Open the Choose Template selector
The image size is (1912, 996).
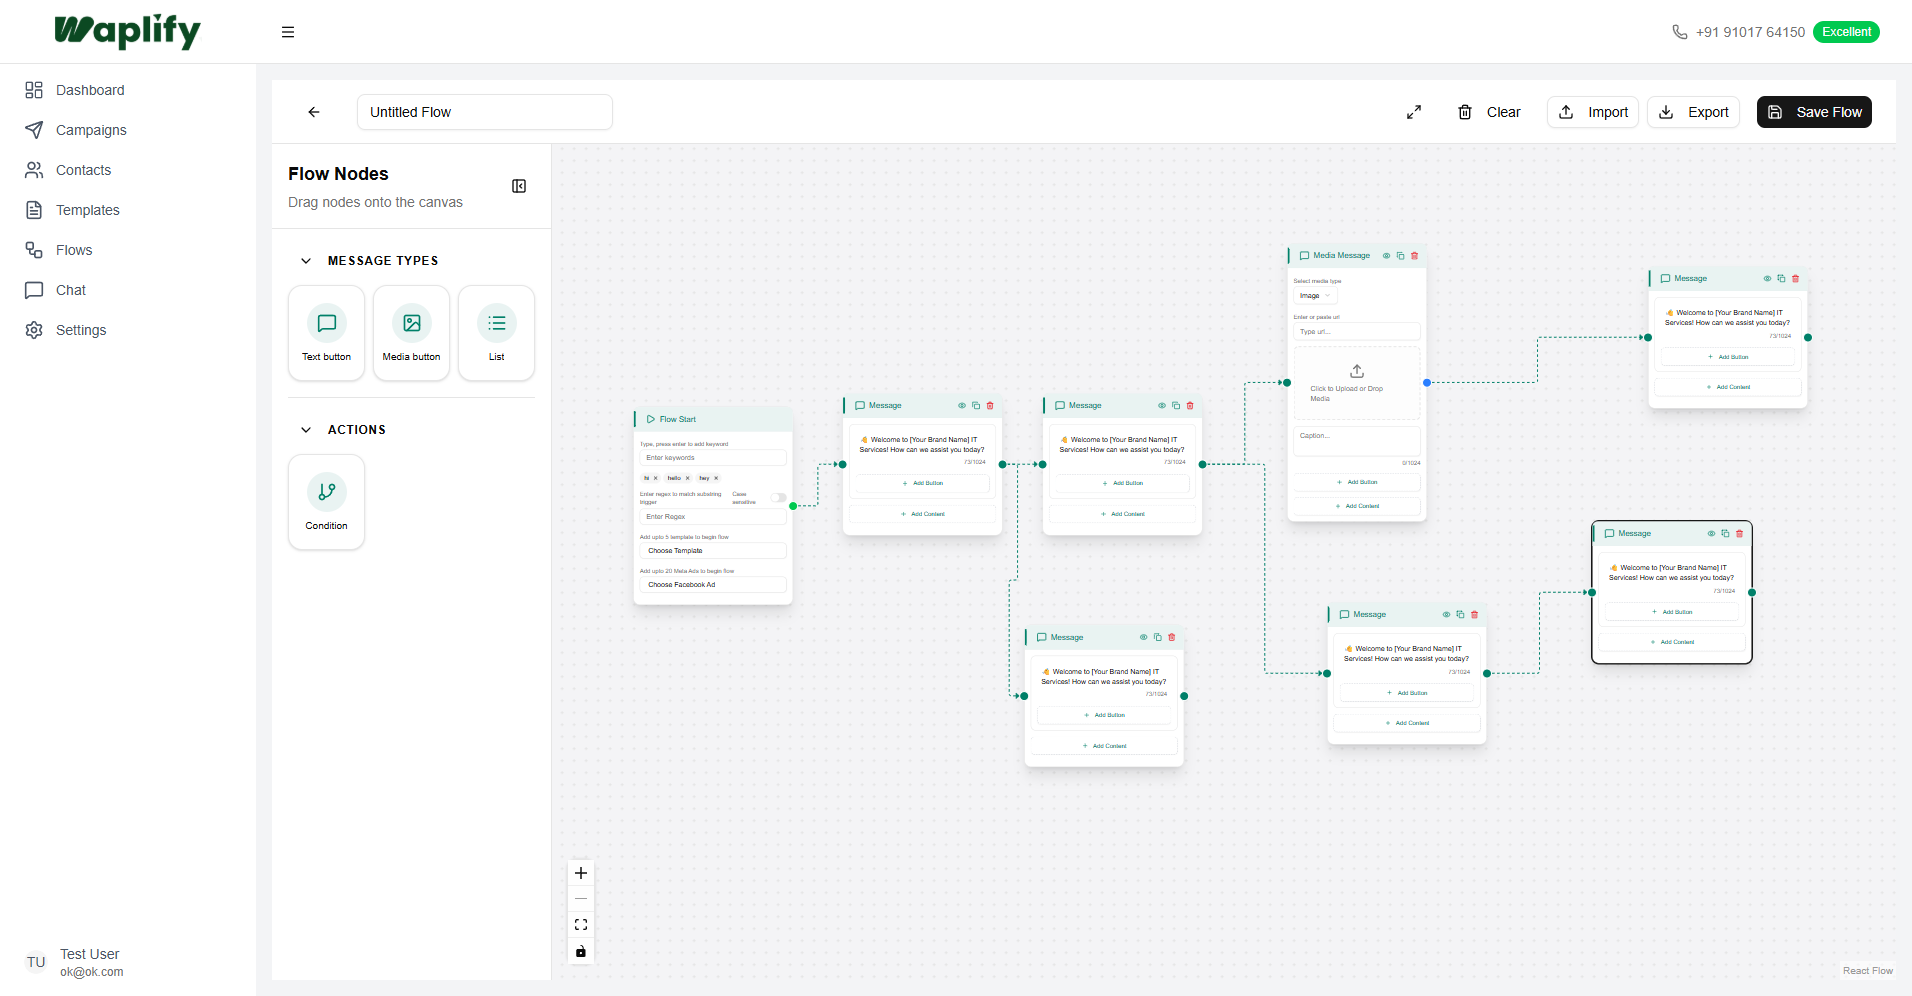tap(713, 551)
